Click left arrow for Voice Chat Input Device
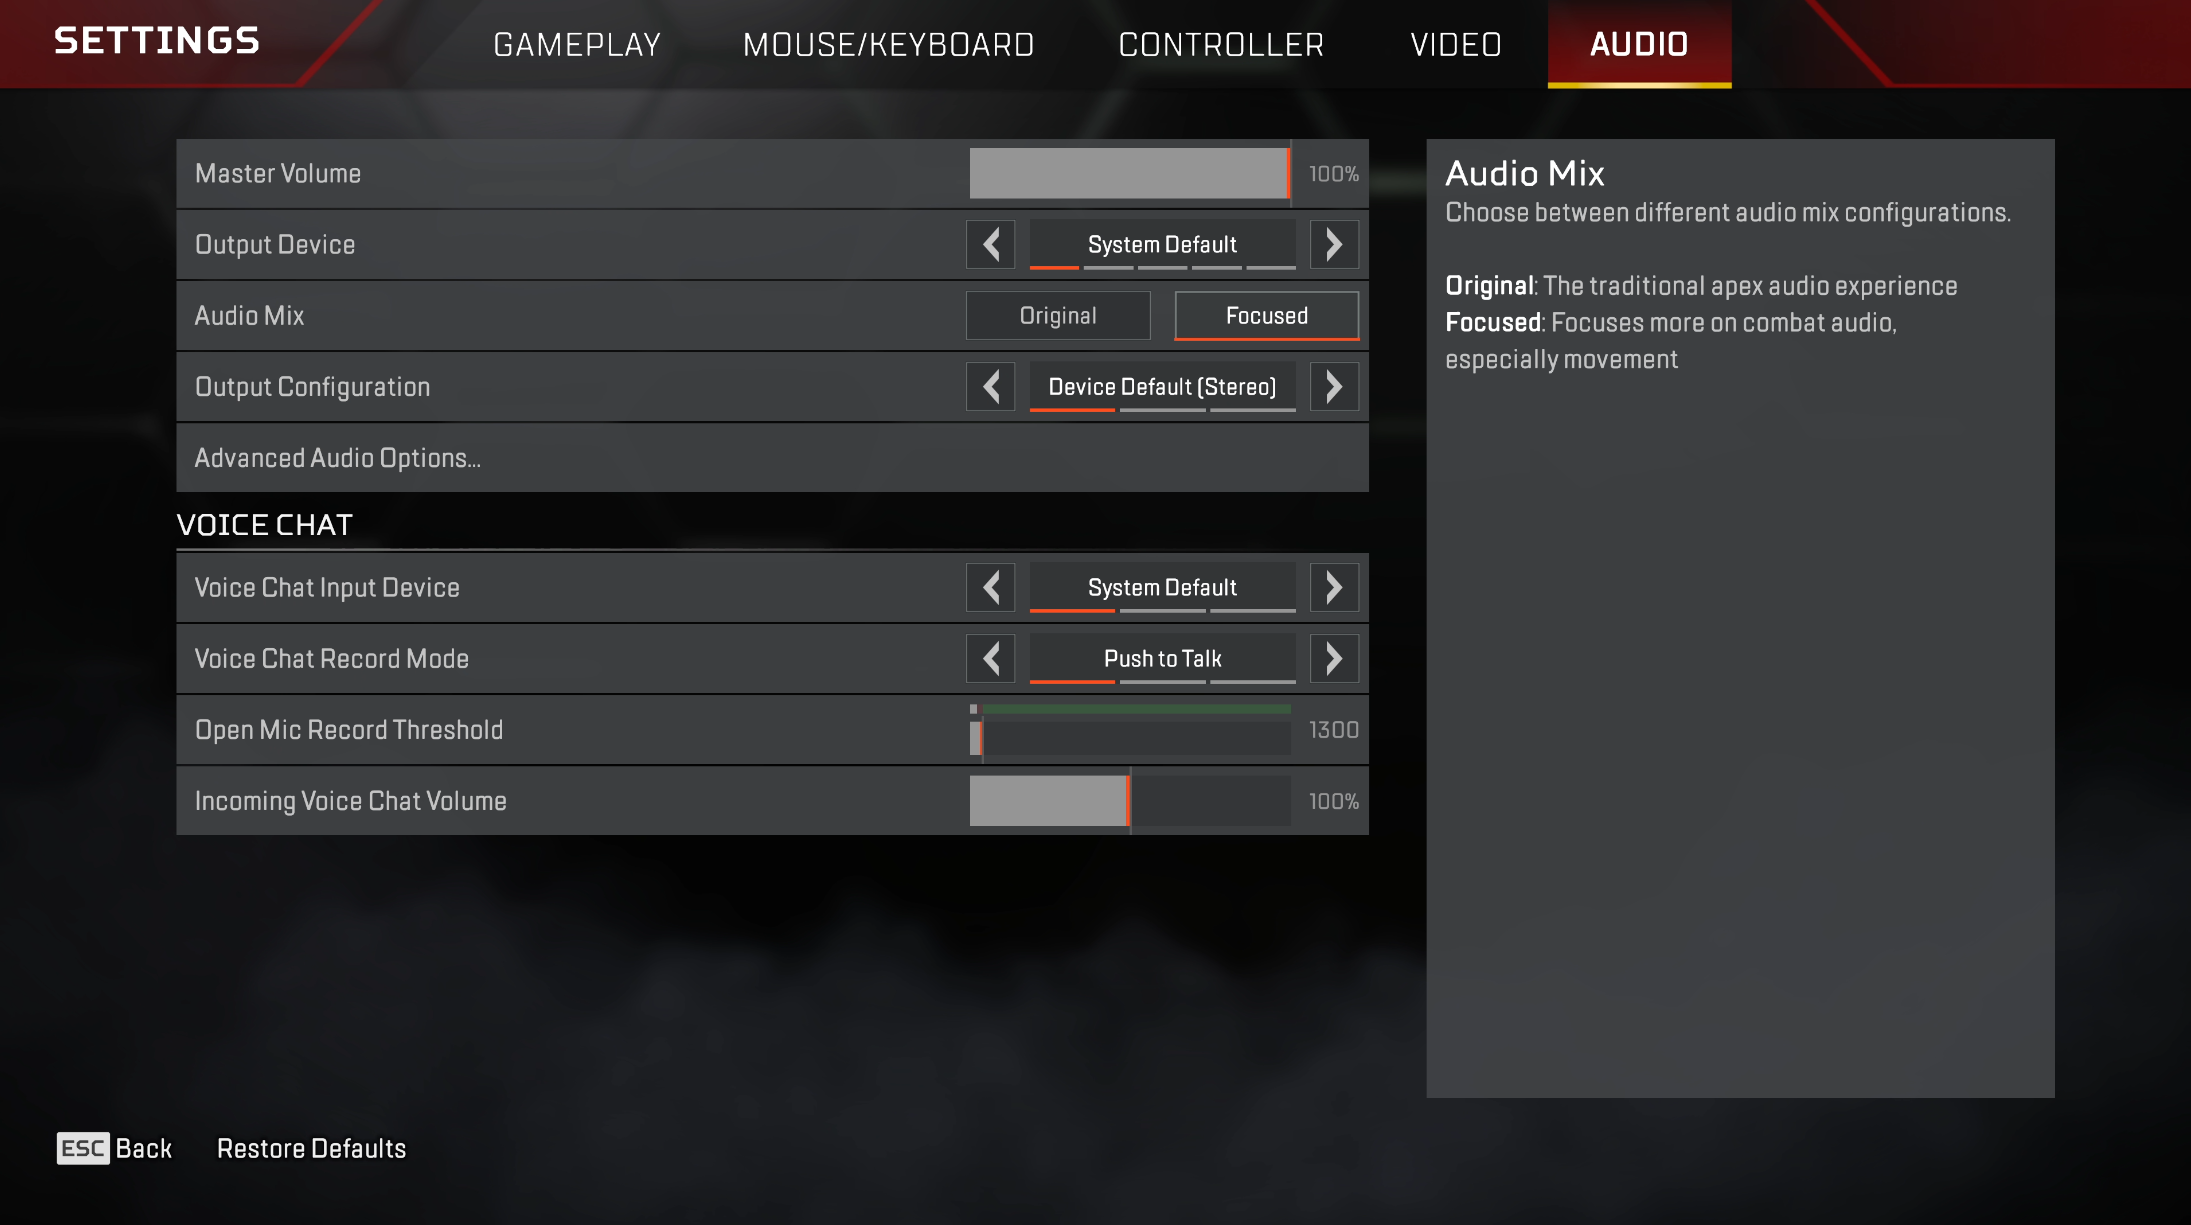Image resolution: width=2191 pixels, height=1225 pixels. pos(991,587)
